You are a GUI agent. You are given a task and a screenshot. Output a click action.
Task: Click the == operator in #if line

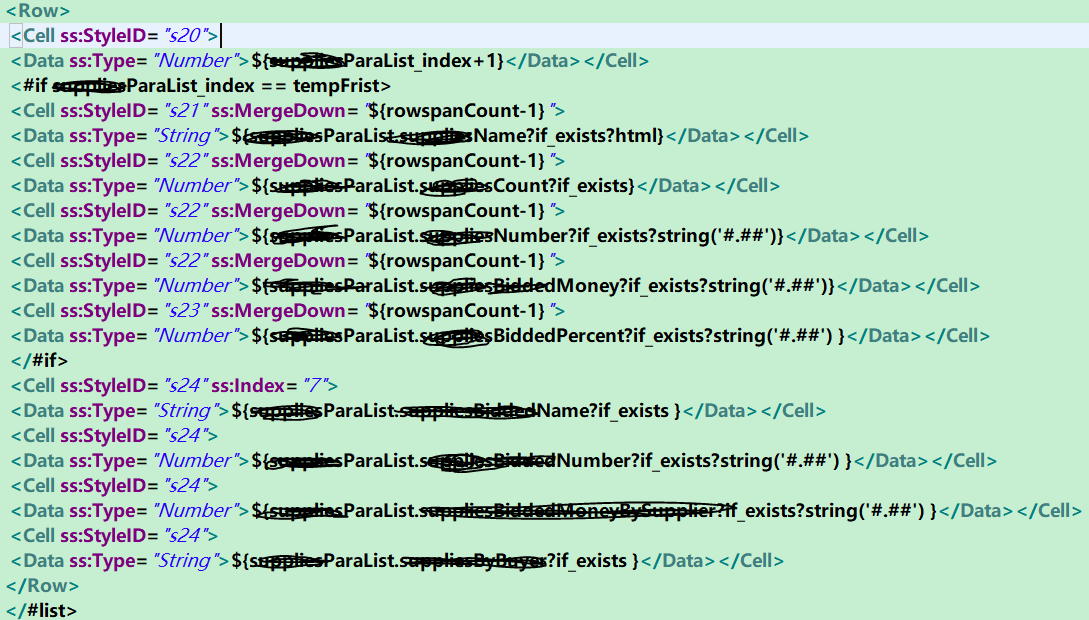click(274, 86)
